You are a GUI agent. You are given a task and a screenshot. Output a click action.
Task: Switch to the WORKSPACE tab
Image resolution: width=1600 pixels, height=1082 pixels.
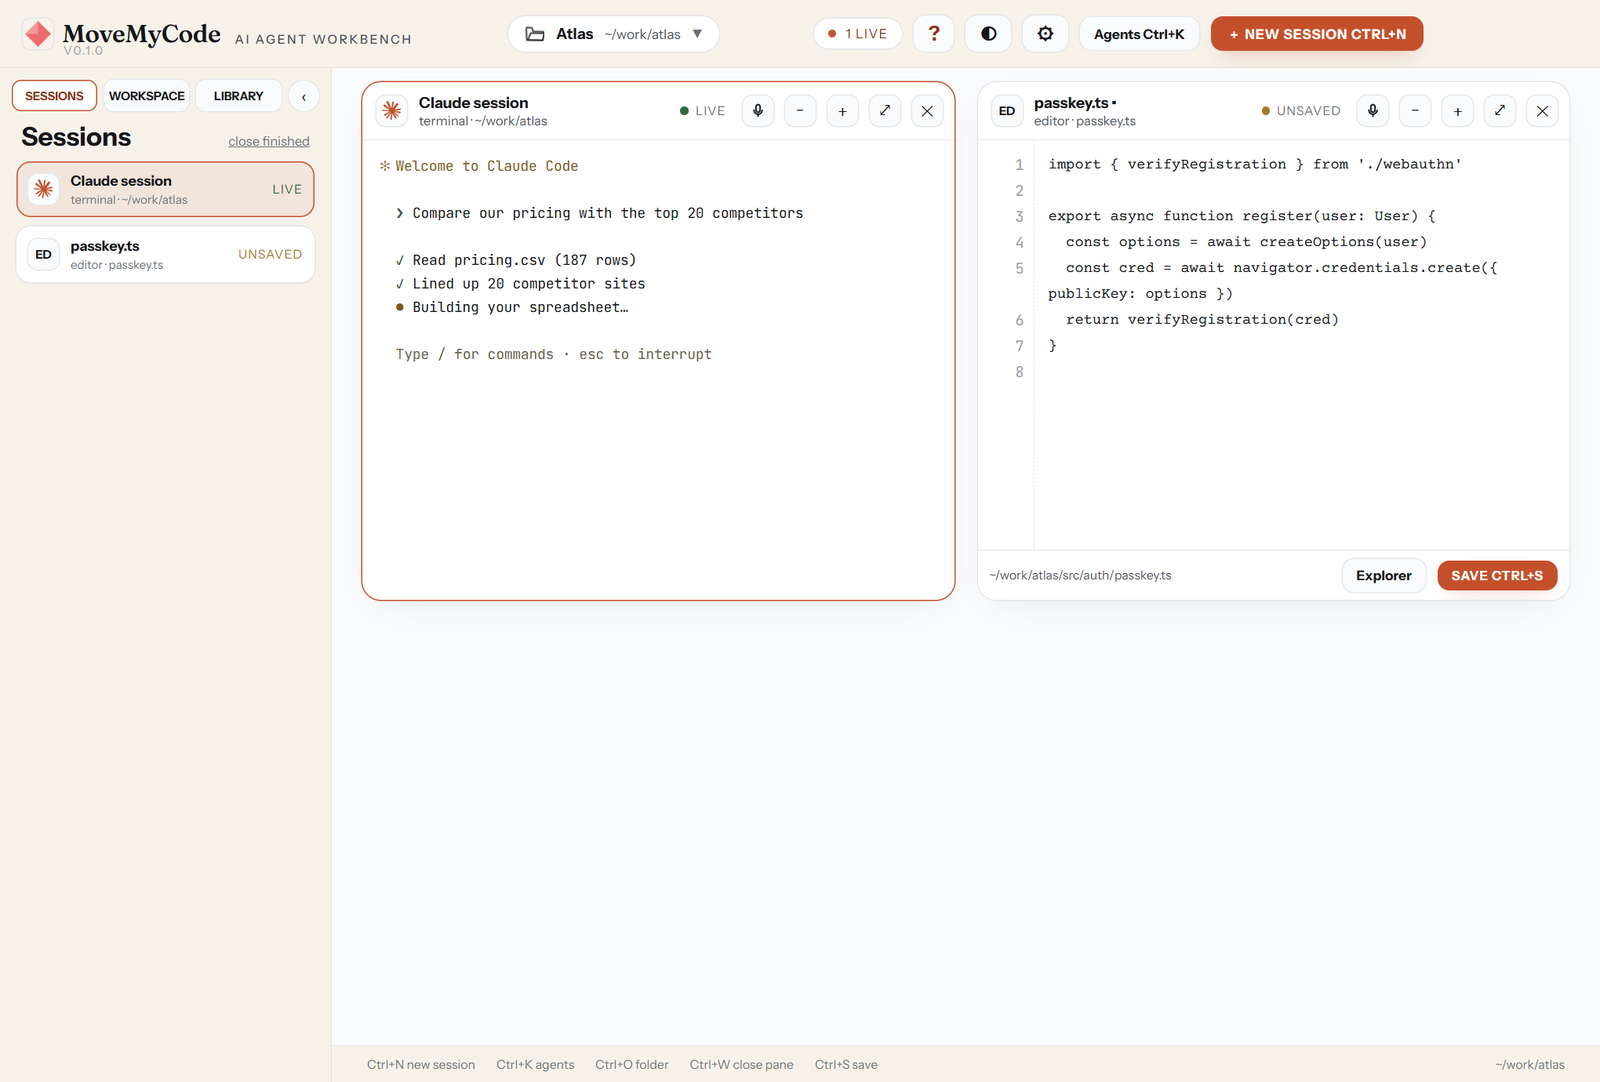coord(146,96)
